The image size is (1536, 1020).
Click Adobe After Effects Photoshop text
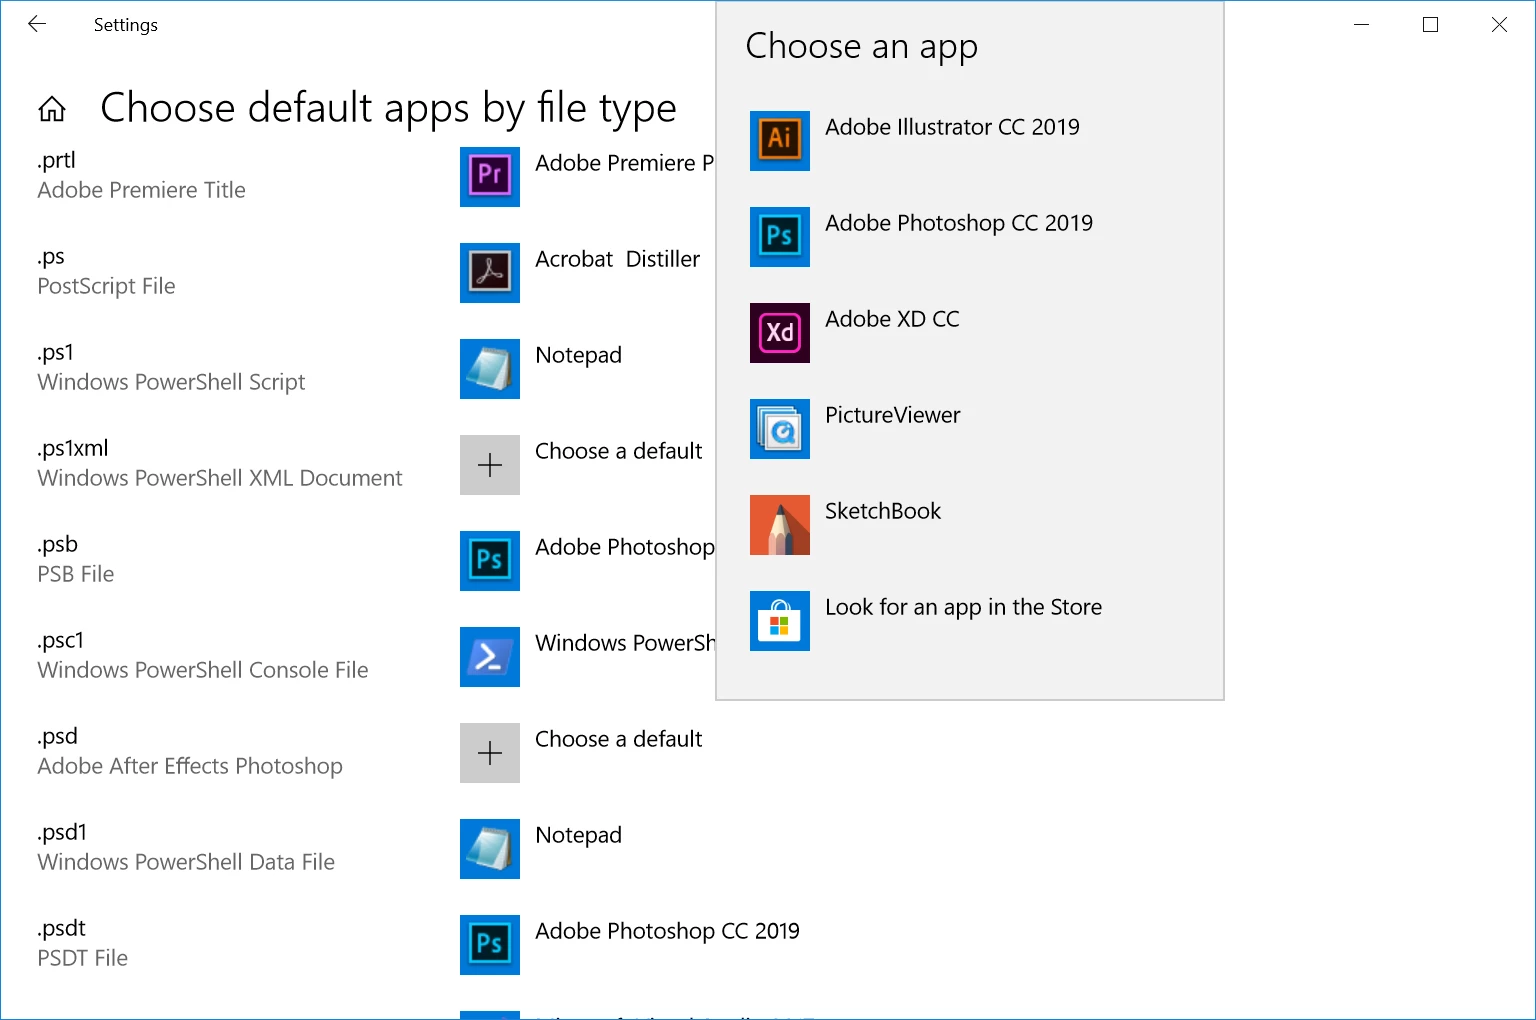[190, 766]
